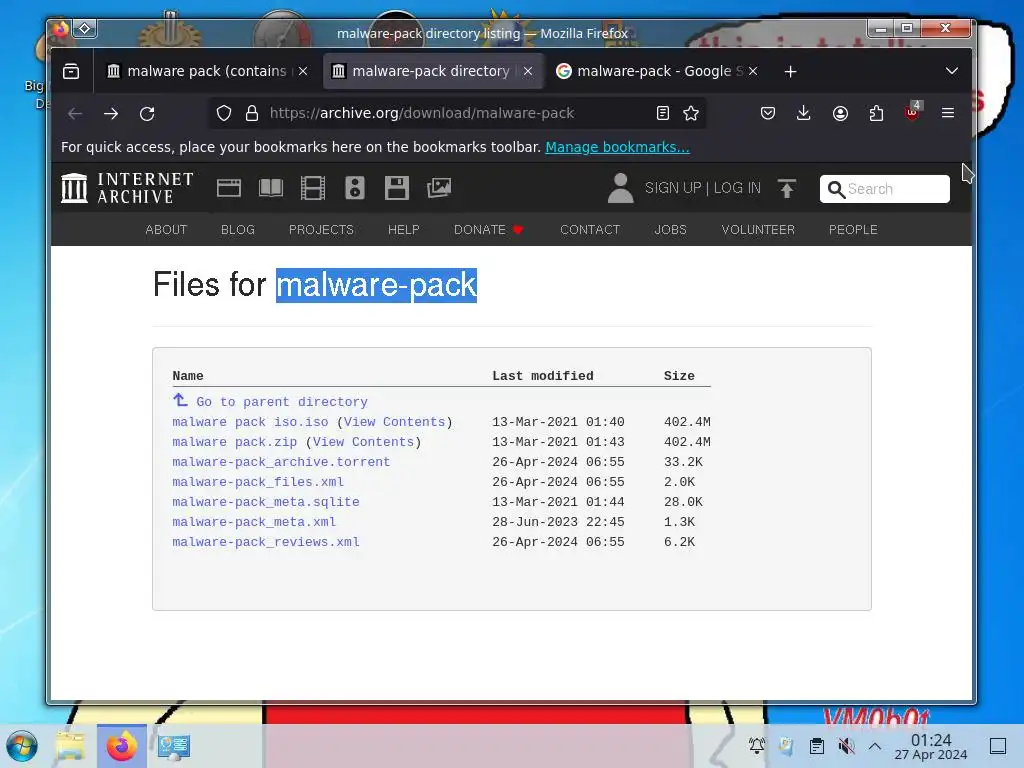This screenshot has width=1024, height=768.
Task: View Contents of malware pack iso.iso
Action: (x=394, y=422)
